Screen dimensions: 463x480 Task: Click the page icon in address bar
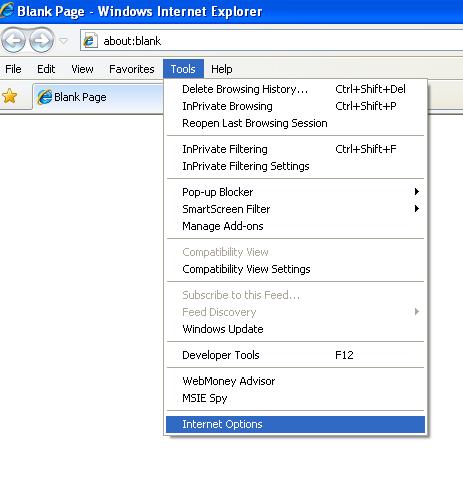[90, 41]
